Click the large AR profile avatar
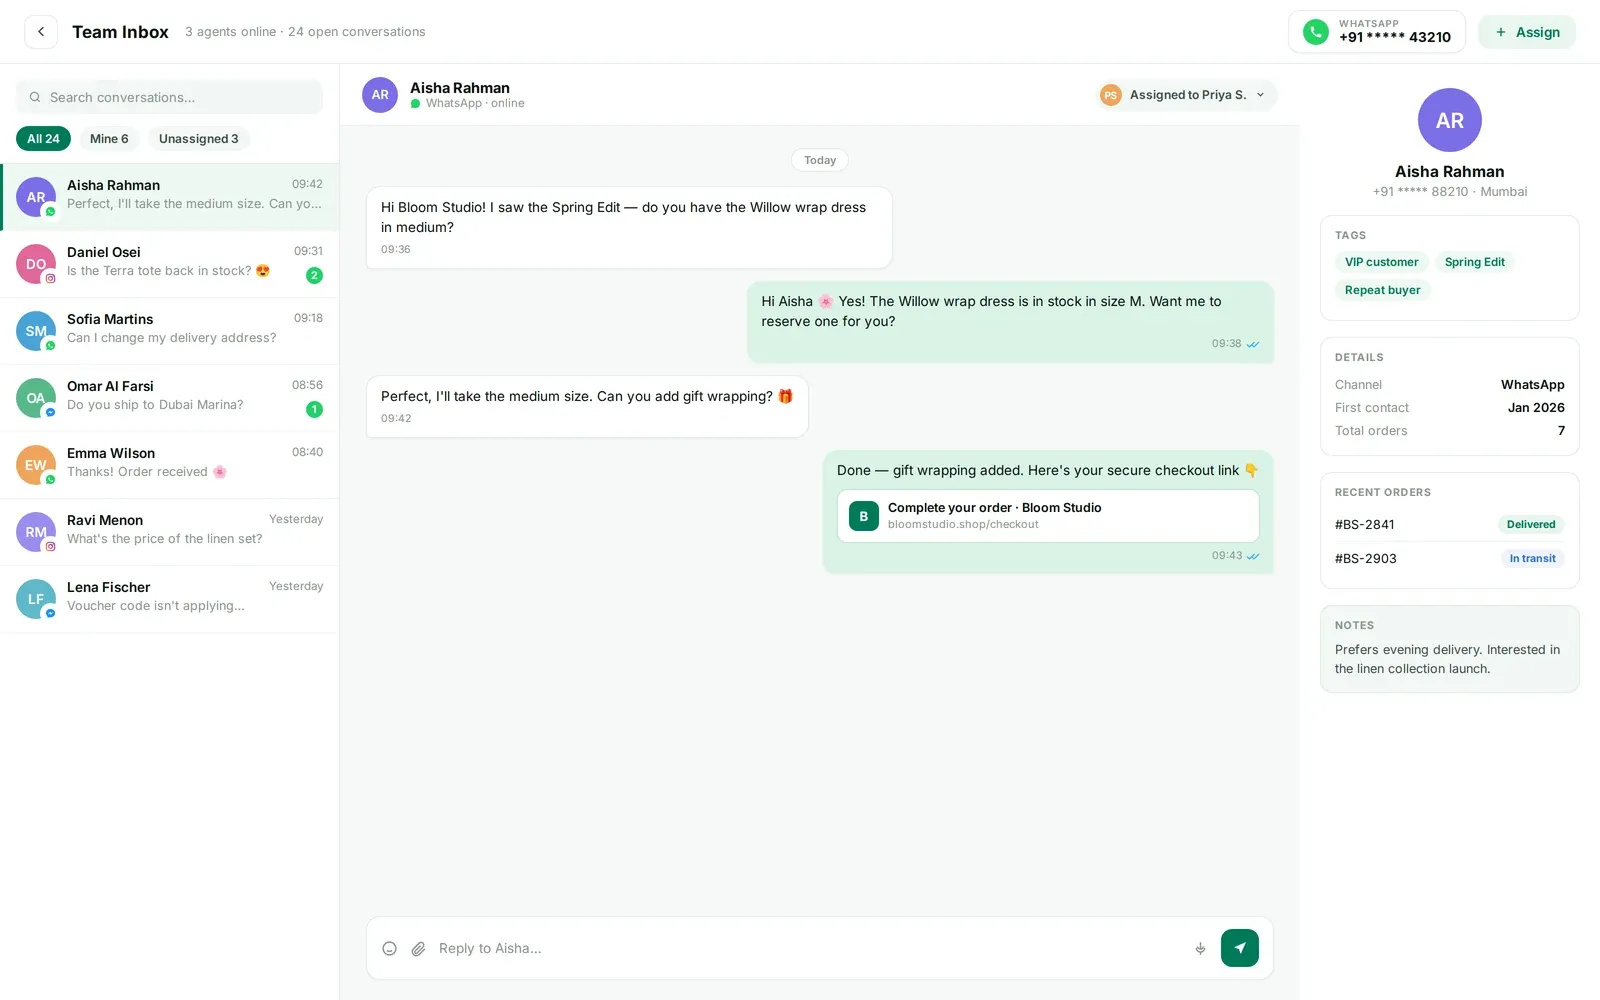The height and width of the screenshot is (1000, 1600). pyautogui.click(x=1450, y=120)
